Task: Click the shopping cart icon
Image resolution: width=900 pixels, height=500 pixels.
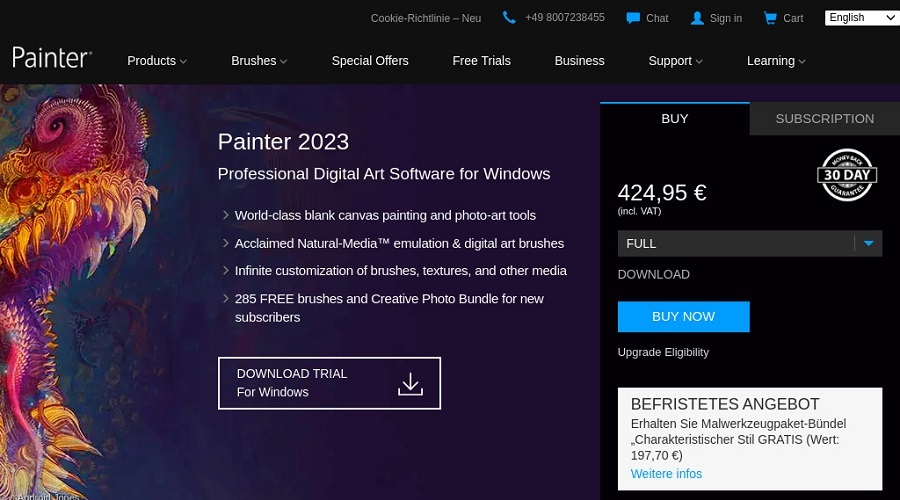Action: pyautogui.click(x=770, y=18)
